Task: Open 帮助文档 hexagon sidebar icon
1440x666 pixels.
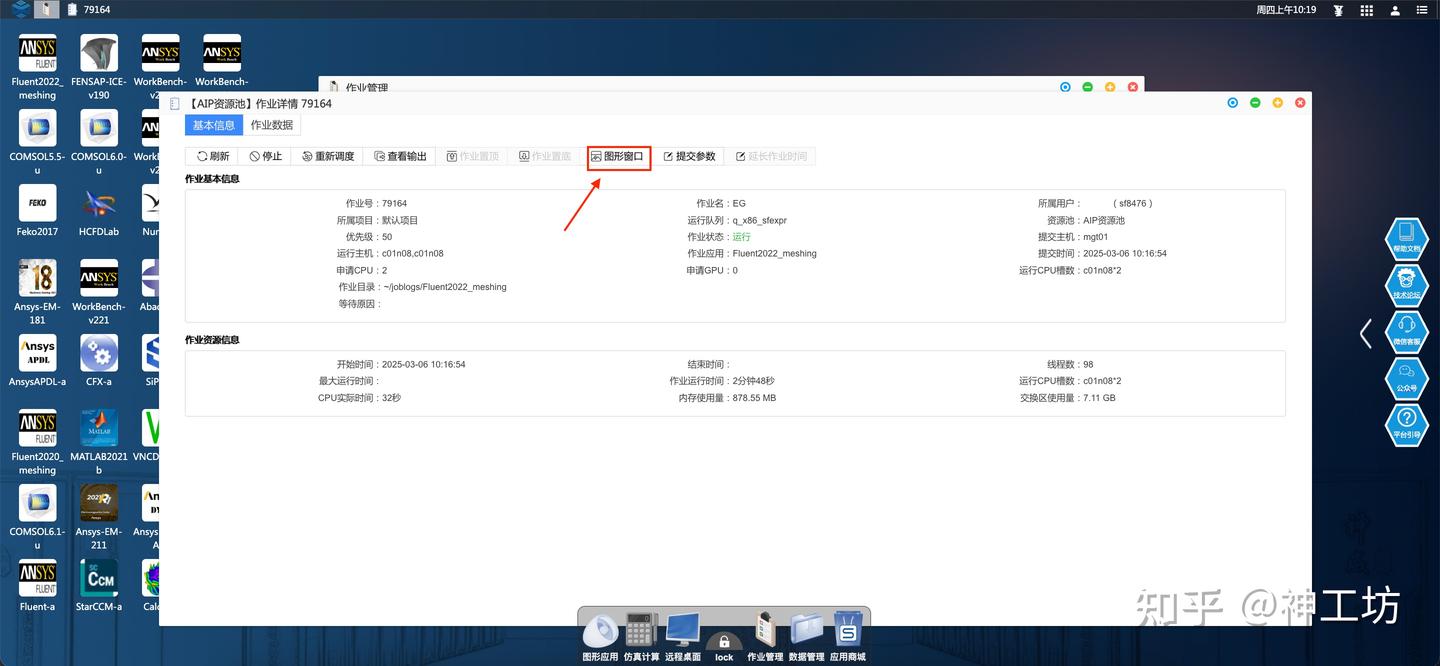Action: tap(1406, 237)
